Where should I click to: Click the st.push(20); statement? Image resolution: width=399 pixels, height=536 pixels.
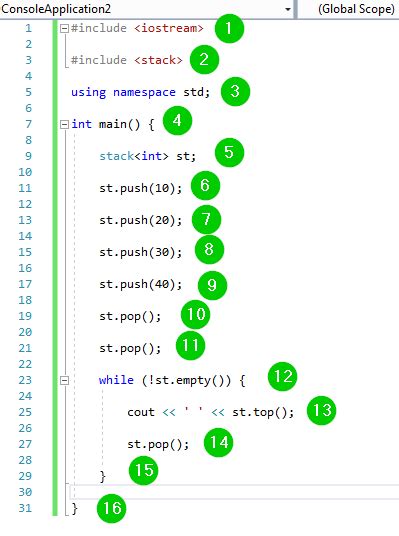point(141,220)
